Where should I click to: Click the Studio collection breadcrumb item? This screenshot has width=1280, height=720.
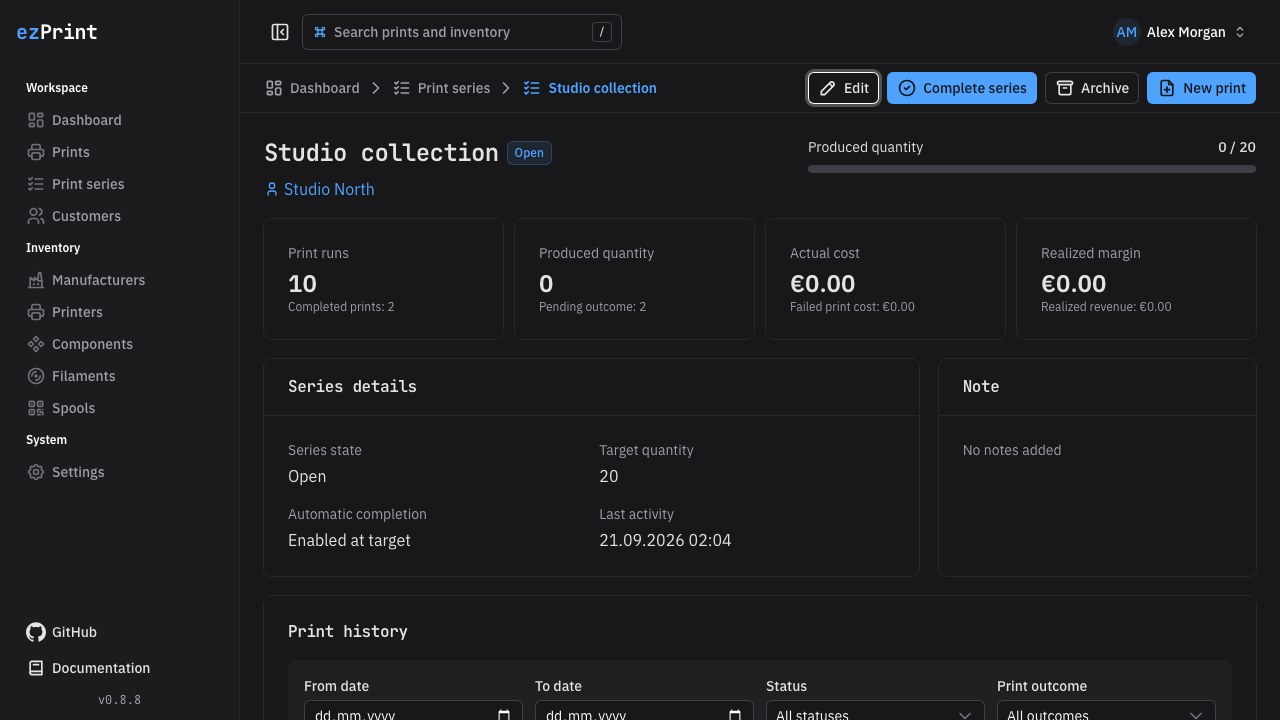point(590,88)
